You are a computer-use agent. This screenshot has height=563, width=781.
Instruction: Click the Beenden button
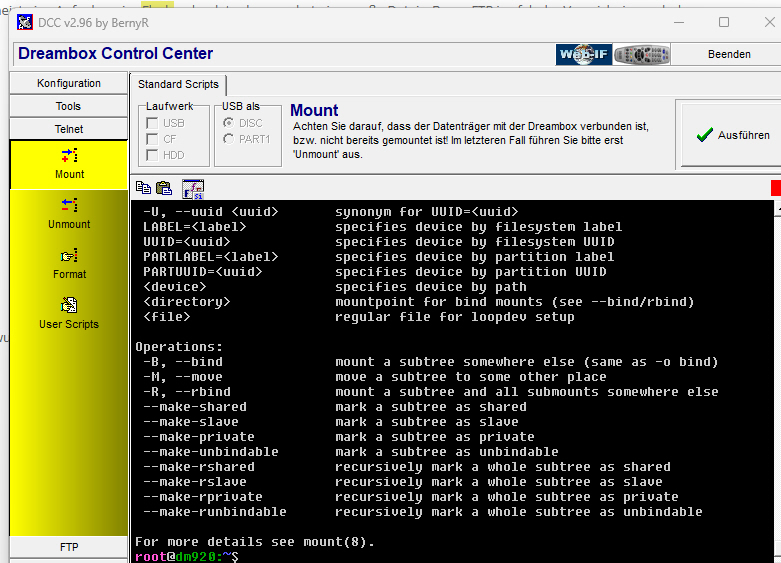pyautogui.click(x=729, y=54)
